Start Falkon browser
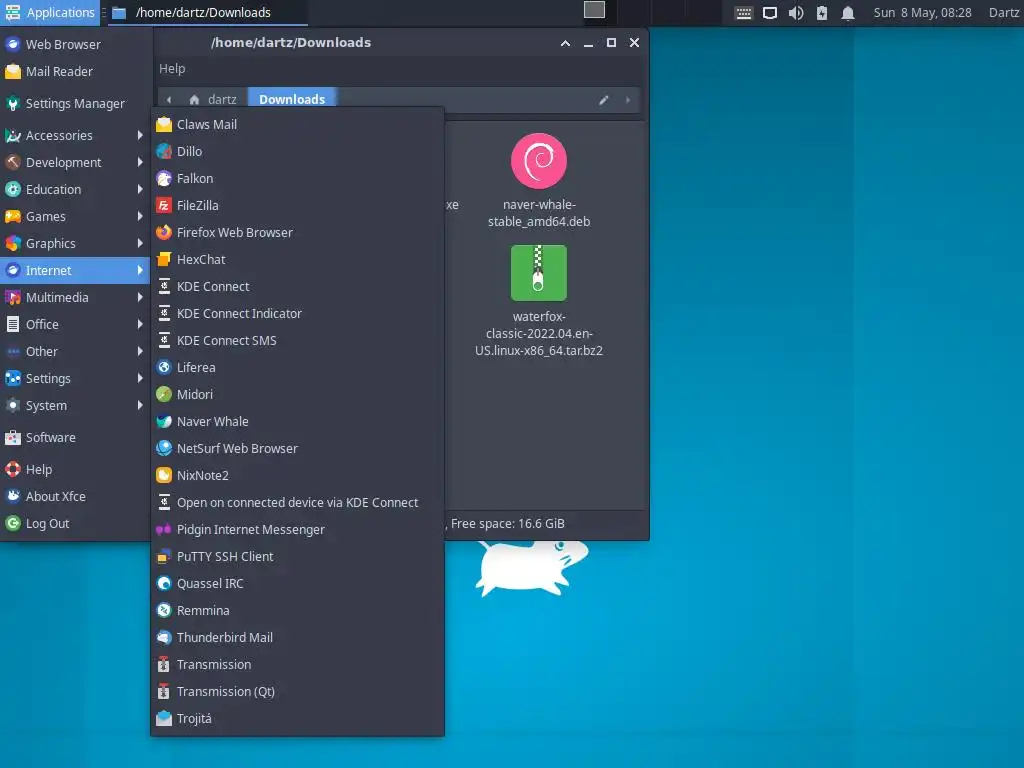The image size is (1024, 768). [x=297, y=178]
